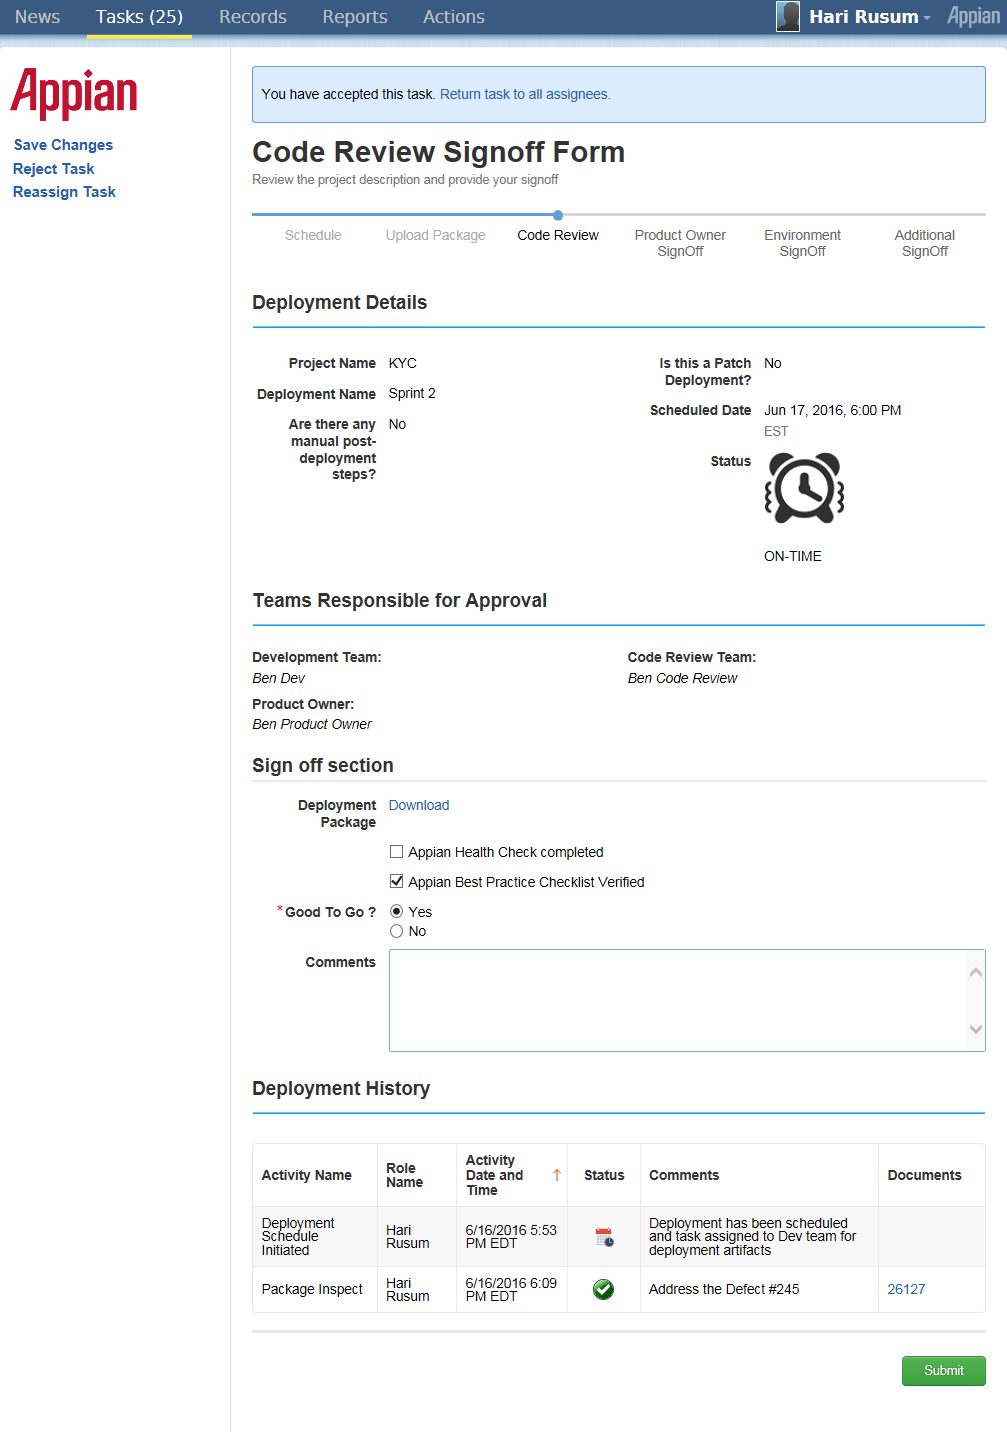This screenshot has height=1432, width=1007.
Task: Open document 26127 link
Action: pyautogui.click(x=906, y=1290)
